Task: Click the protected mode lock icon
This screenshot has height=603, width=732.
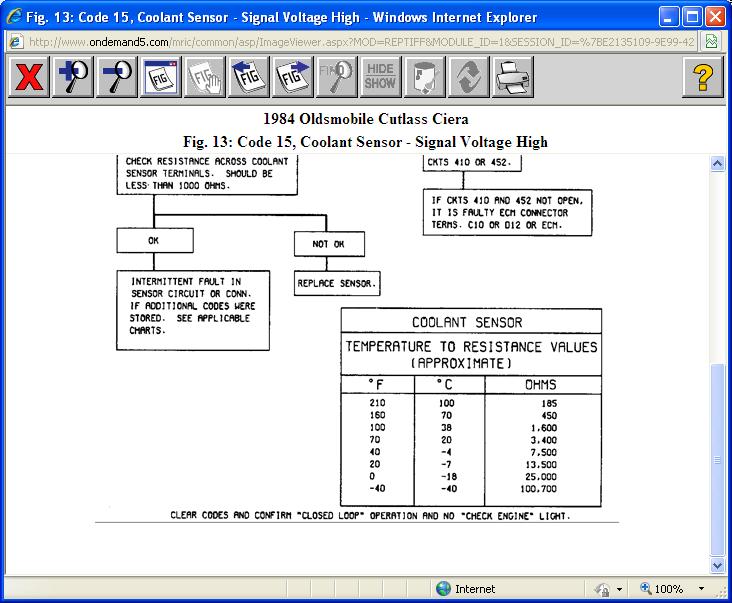Action: [602, 590]
